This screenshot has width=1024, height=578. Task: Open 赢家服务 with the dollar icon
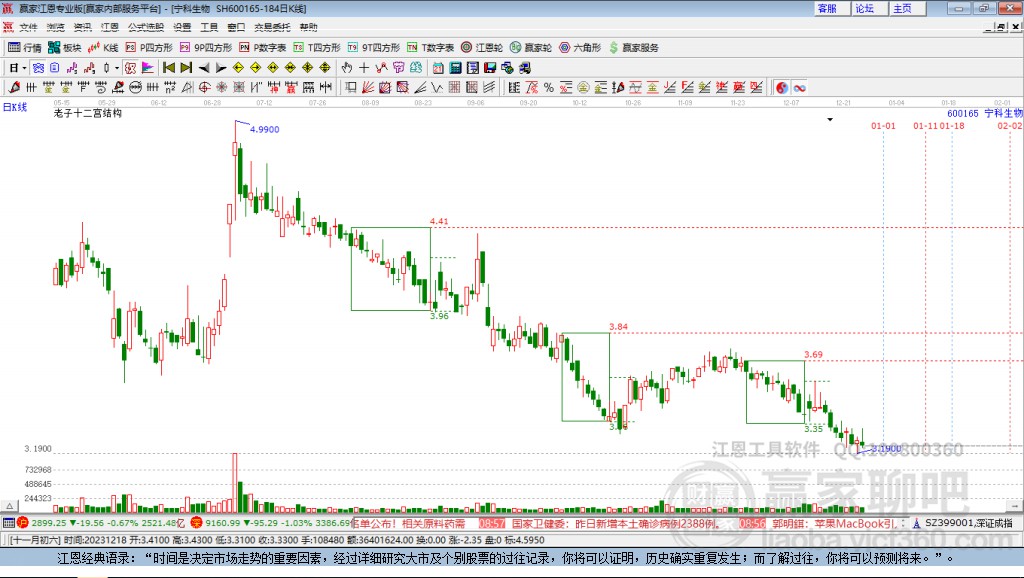pyautogui.click(x=633, y=47)
